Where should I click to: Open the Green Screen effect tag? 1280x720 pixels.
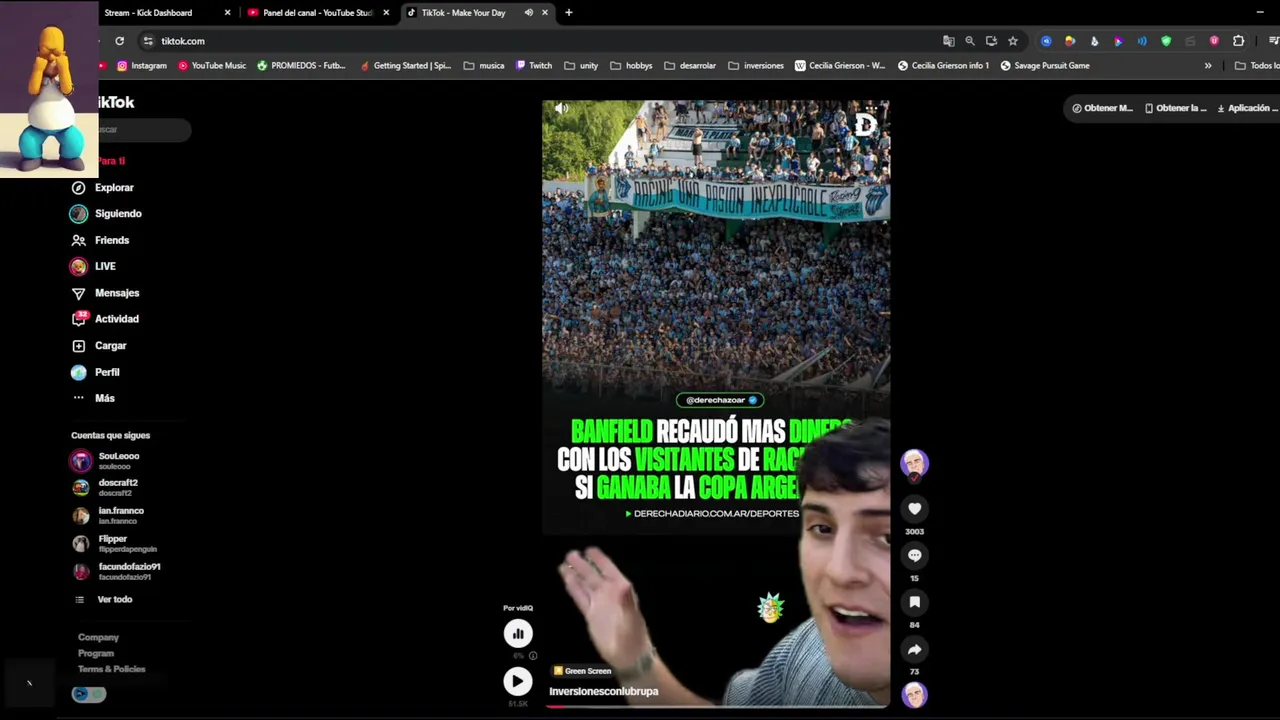click(581, 671)
